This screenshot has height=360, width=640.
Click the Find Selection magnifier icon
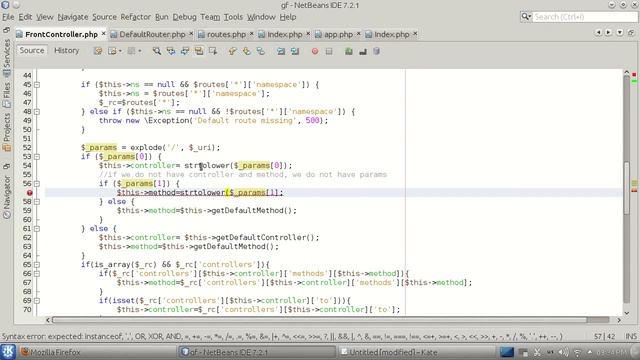click(x=157, y=51)
